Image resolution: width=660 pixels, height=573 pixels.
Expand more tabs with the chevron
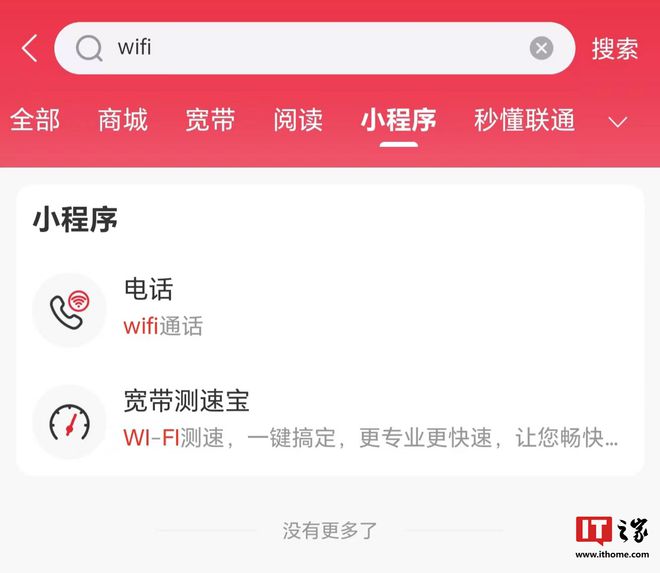tap(617, 122)
